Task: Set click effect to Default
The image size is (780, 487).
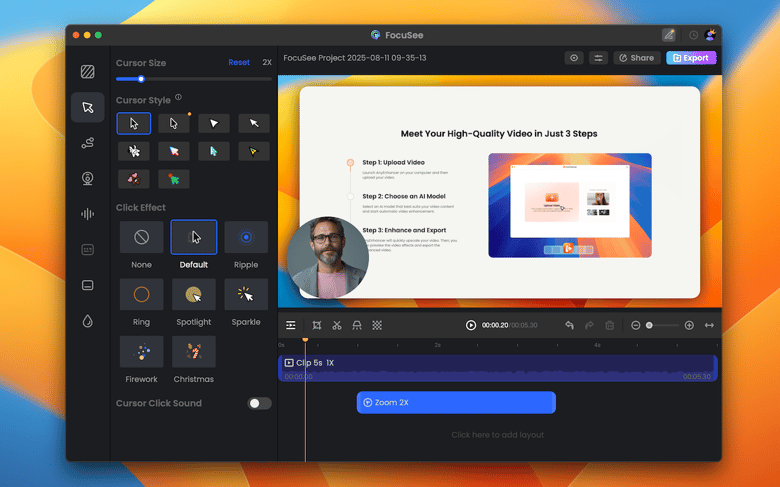Action: [x=194, y=237]
